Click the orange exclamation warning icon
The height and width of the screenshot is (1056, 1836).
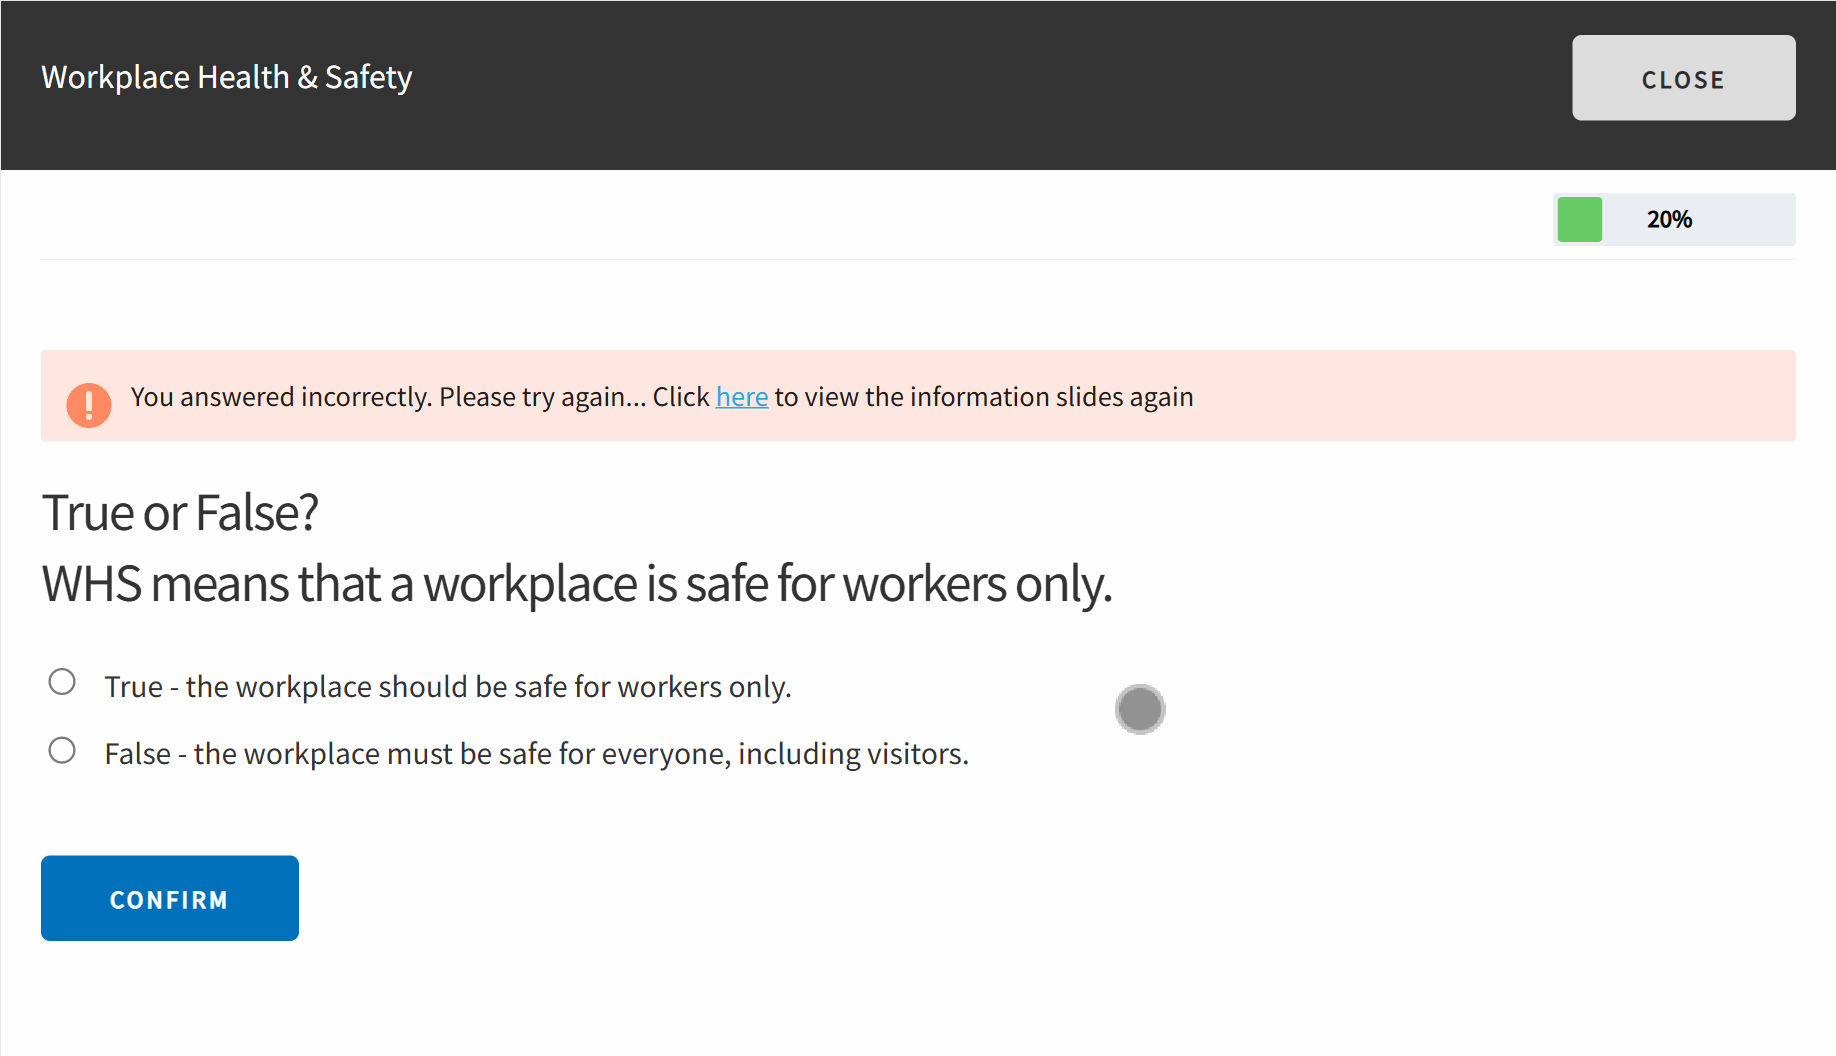coord(89,405)
